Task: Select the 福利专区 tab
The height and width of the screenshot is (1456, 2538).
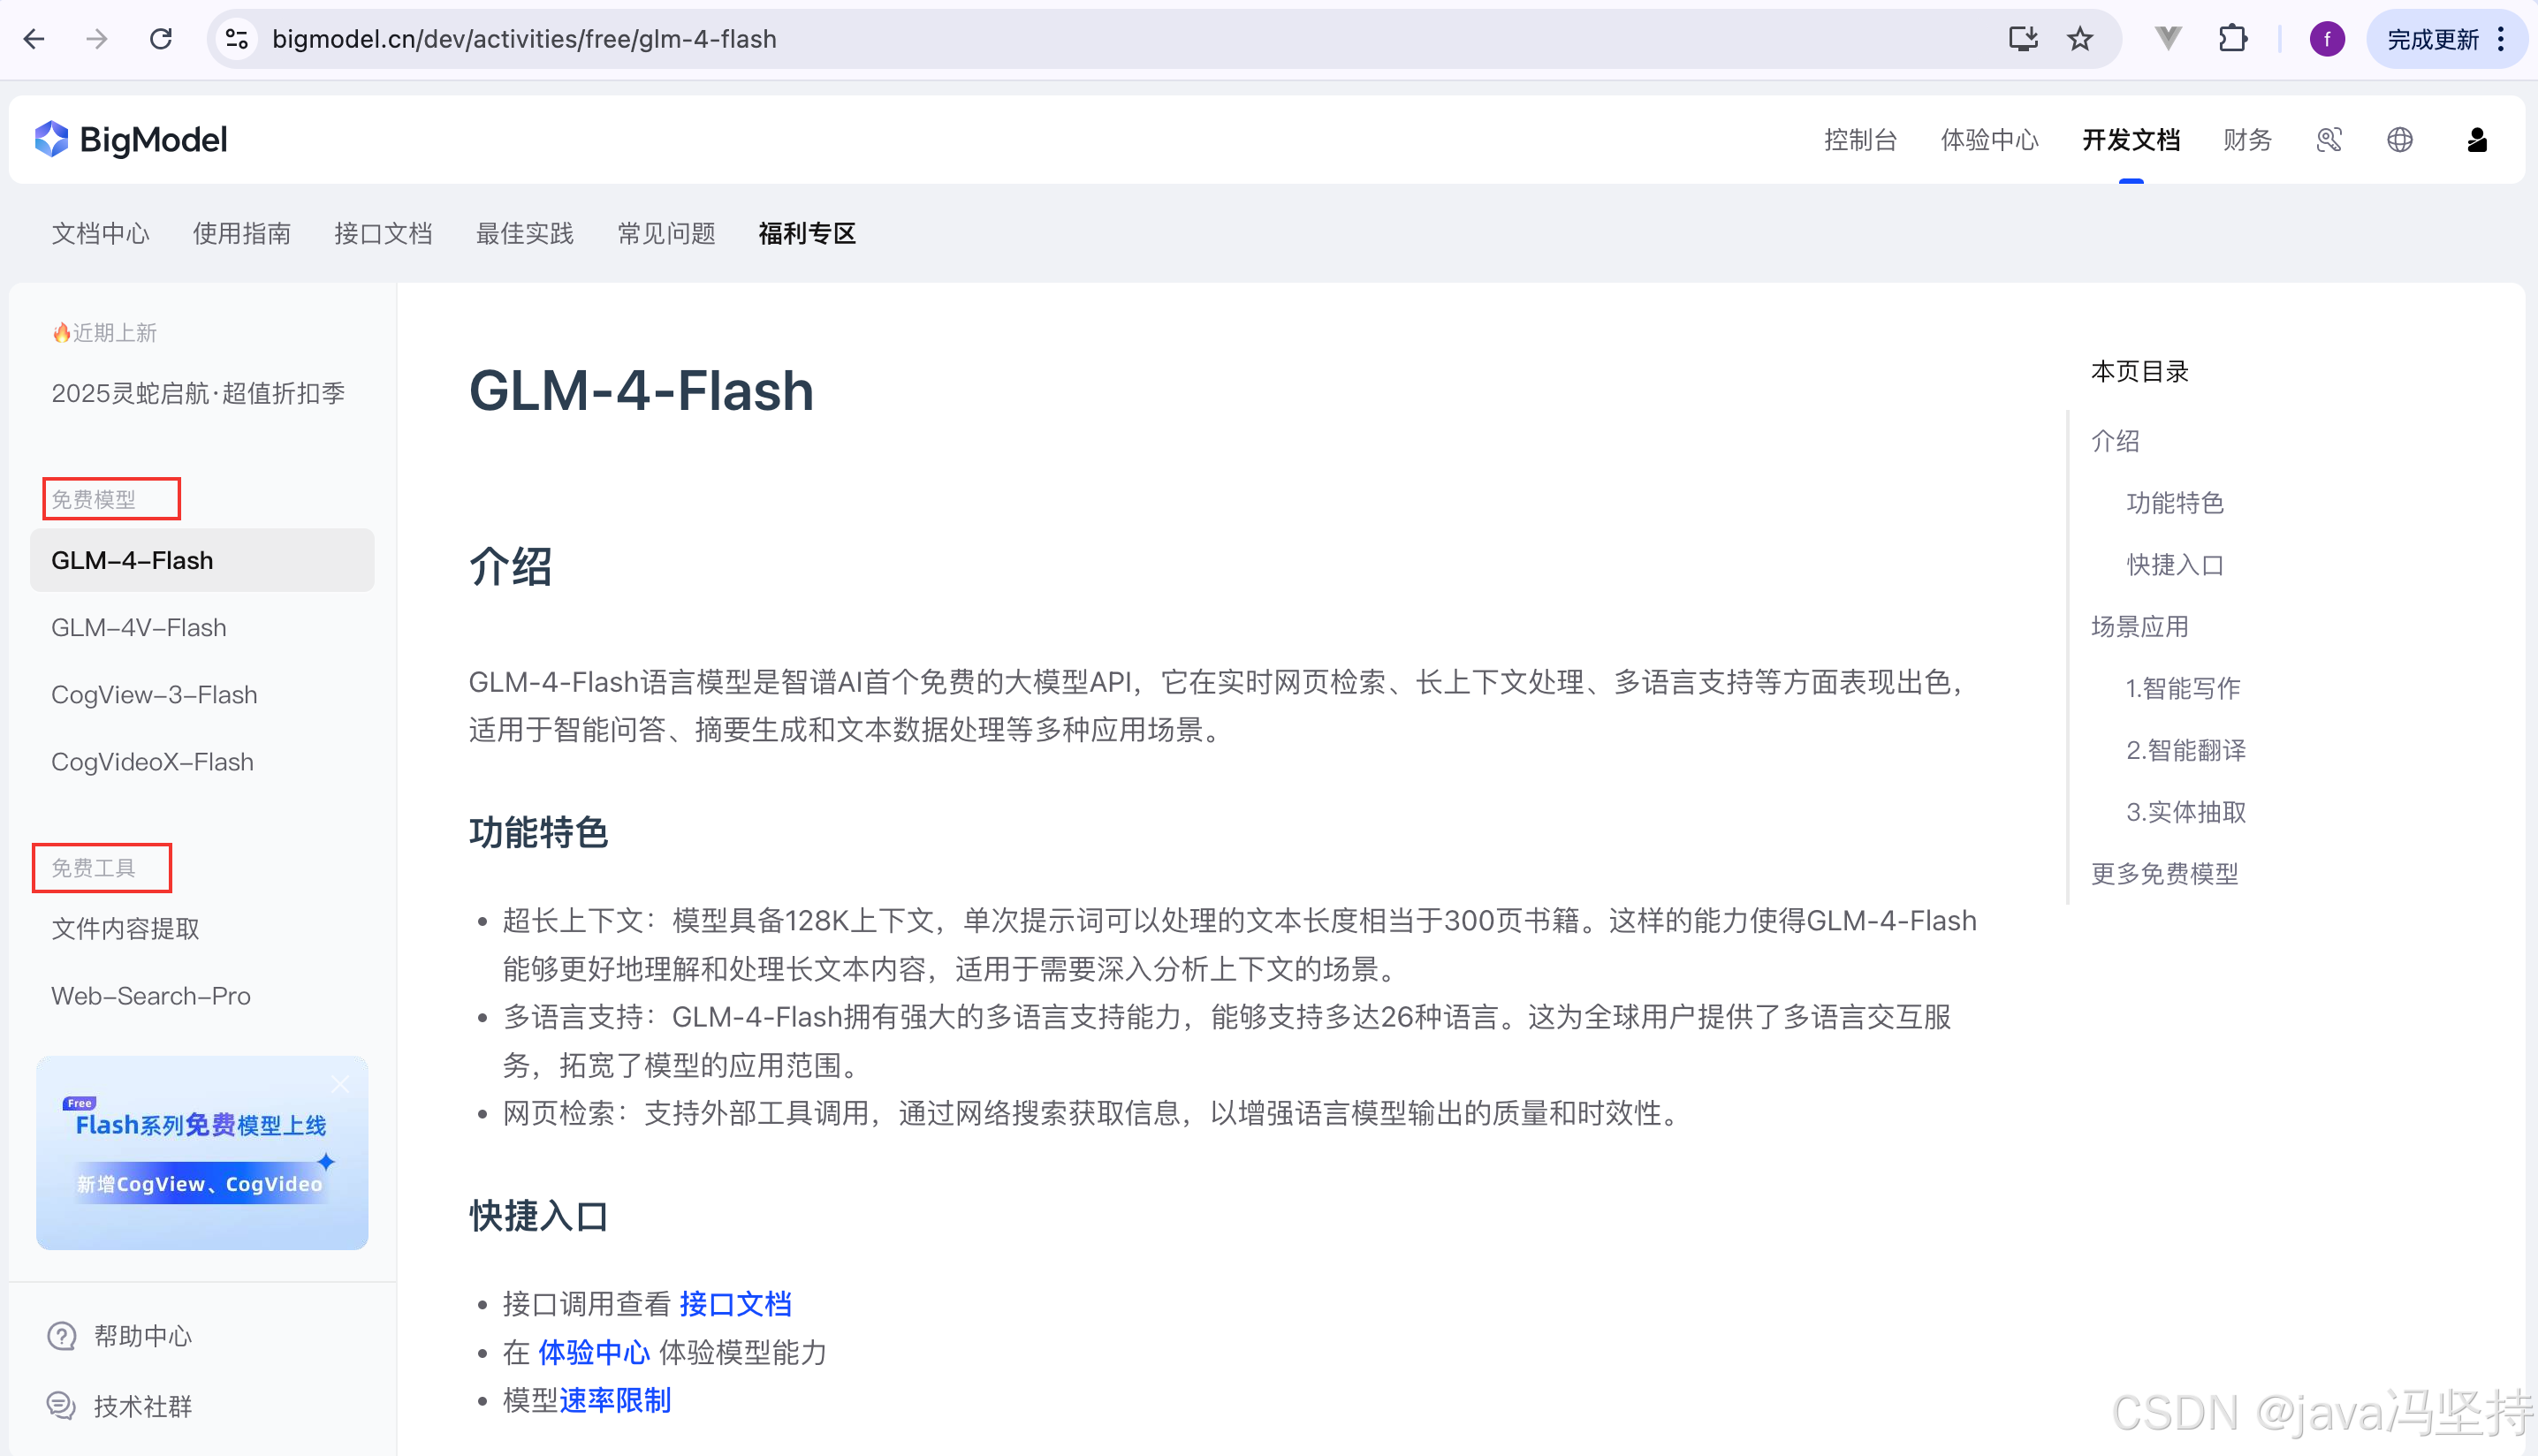Action: (807, 234)
